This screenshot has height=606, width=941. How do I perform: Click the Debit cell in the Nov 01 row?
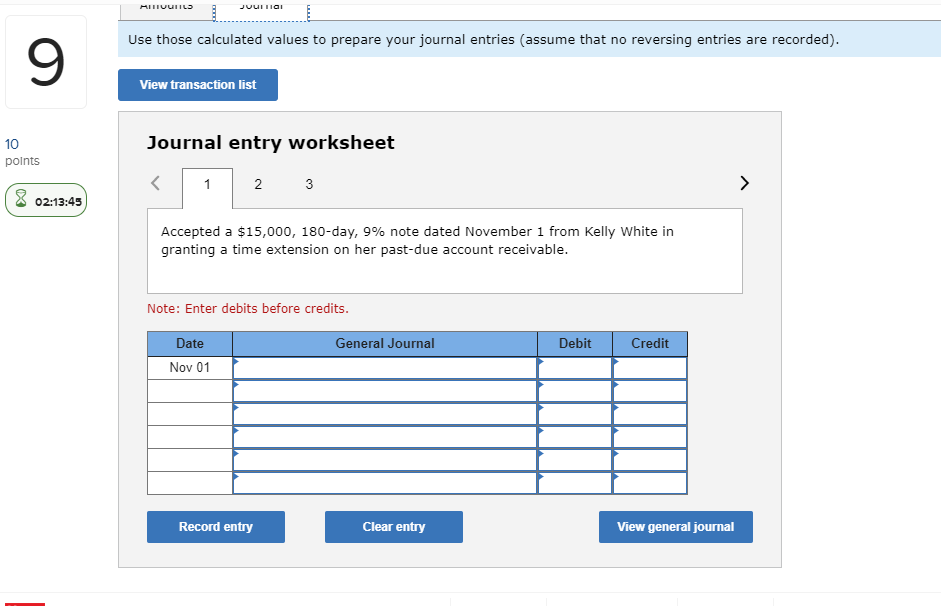575,368
